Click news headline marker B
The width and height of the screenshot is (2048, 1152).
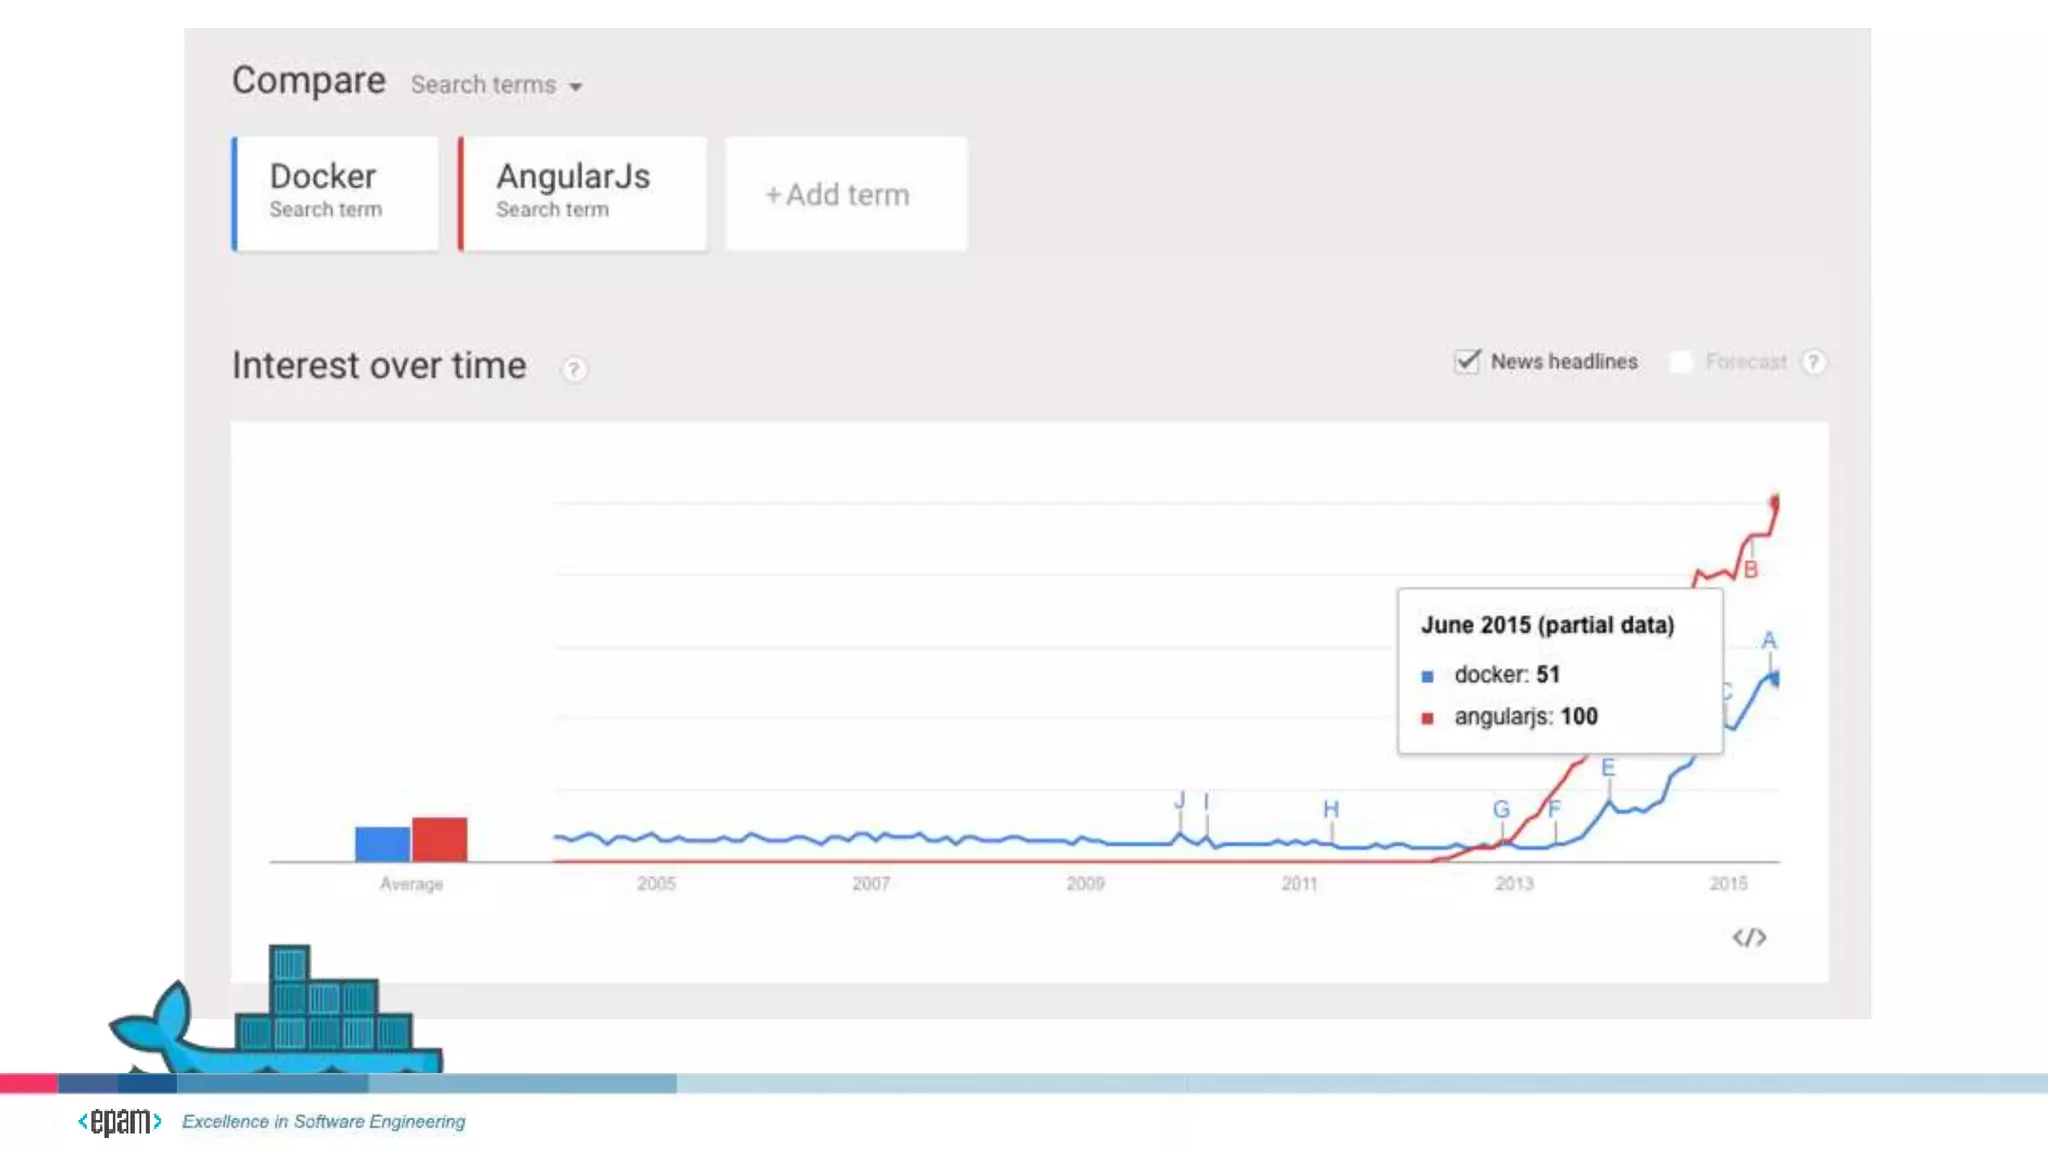tap(1750, 570)
